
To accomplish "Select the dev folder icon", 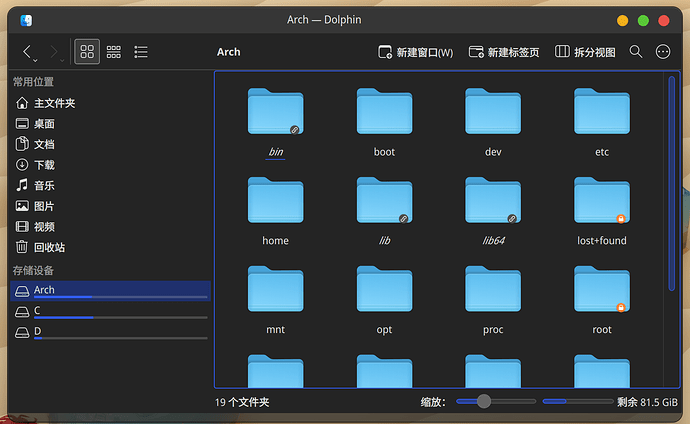I will click(x=493, y=111).
